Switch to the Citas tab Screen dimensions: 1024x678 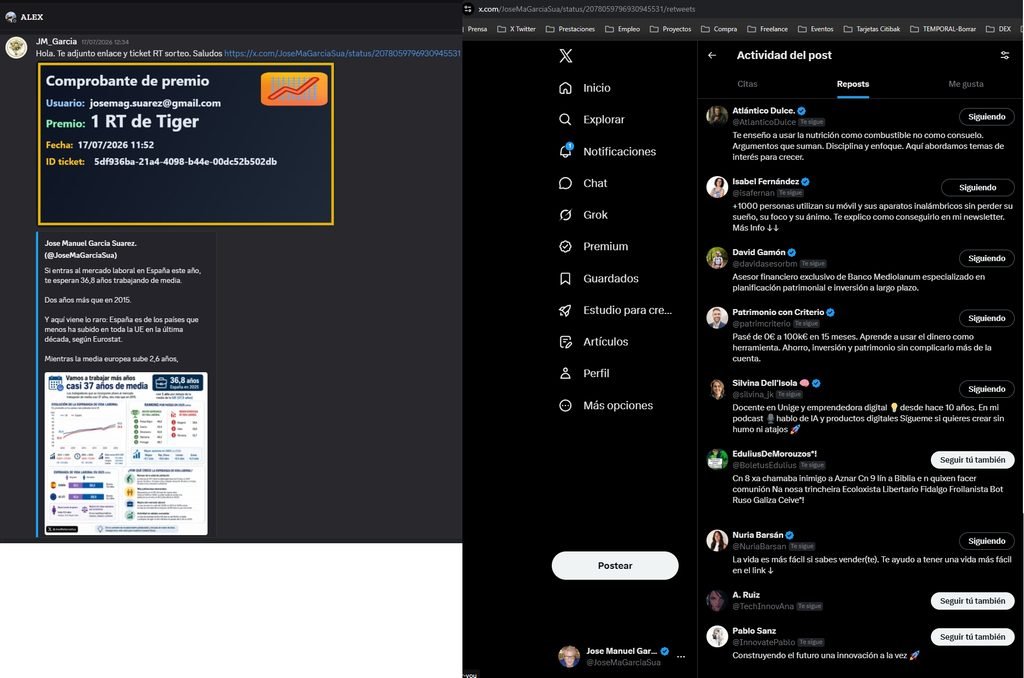click(747, 84)
